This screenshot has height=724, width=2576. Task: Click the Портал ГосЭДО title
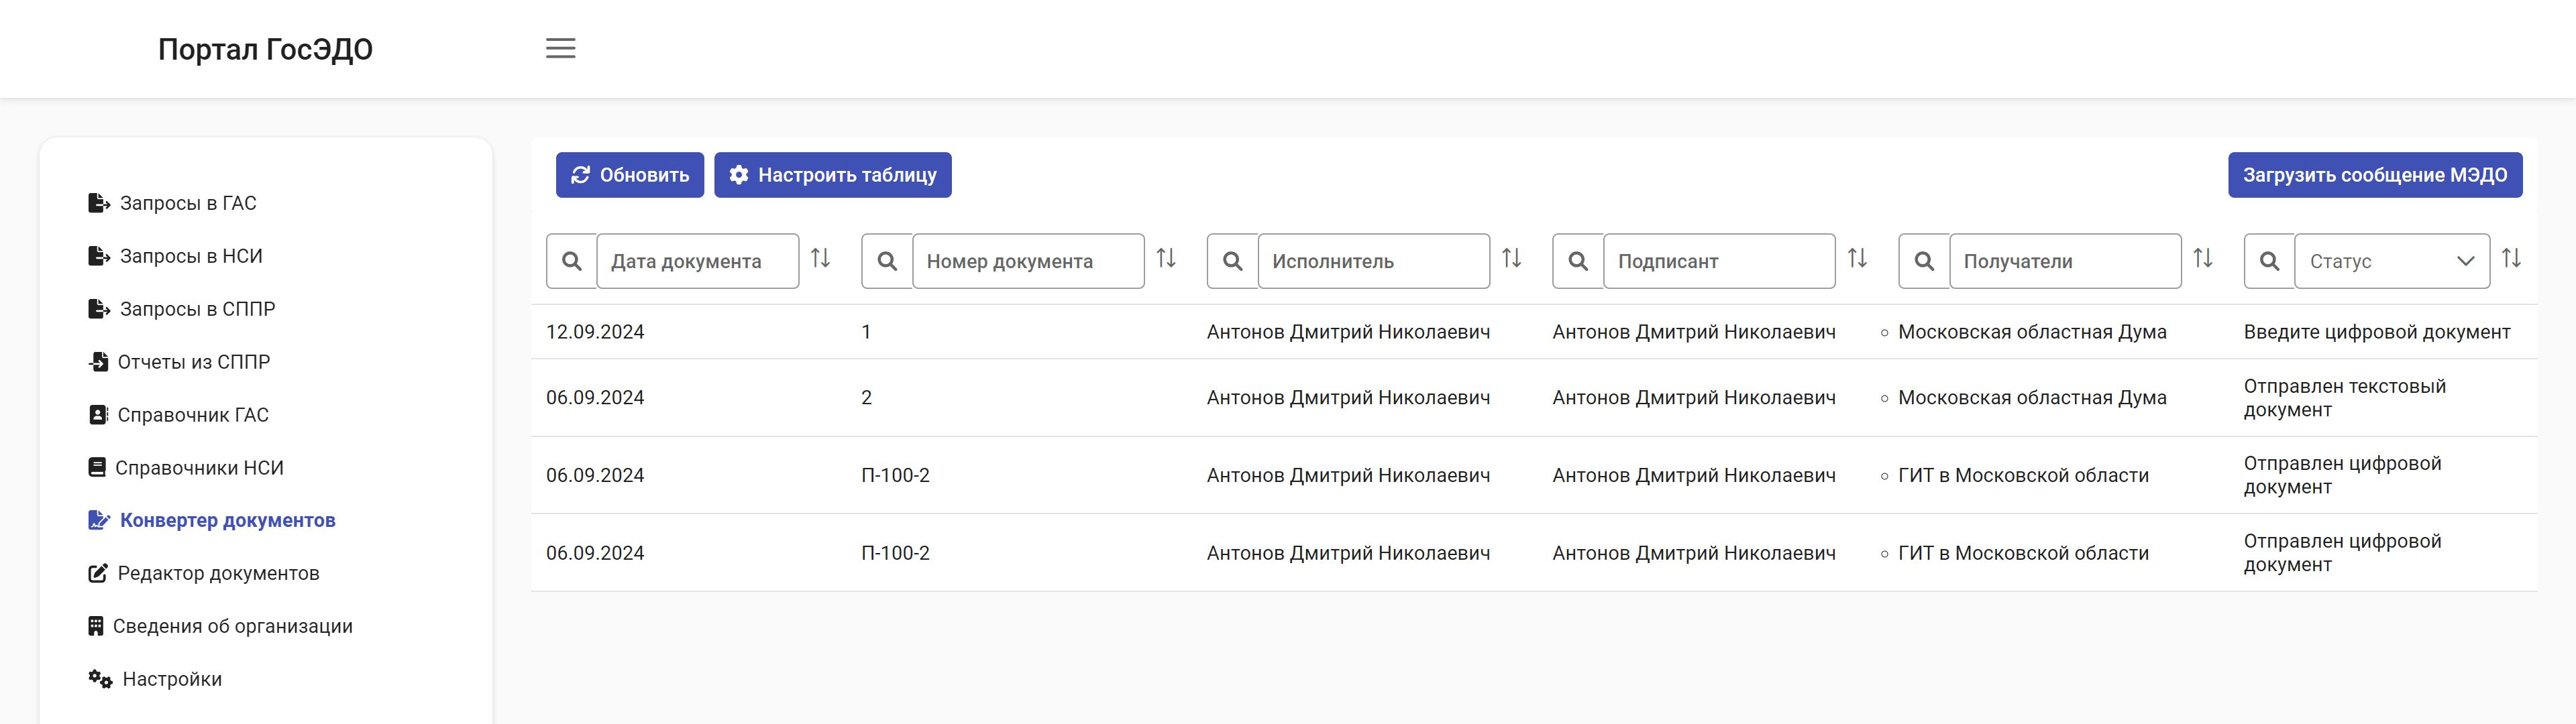pyautogui.click(x=265, y=49)
